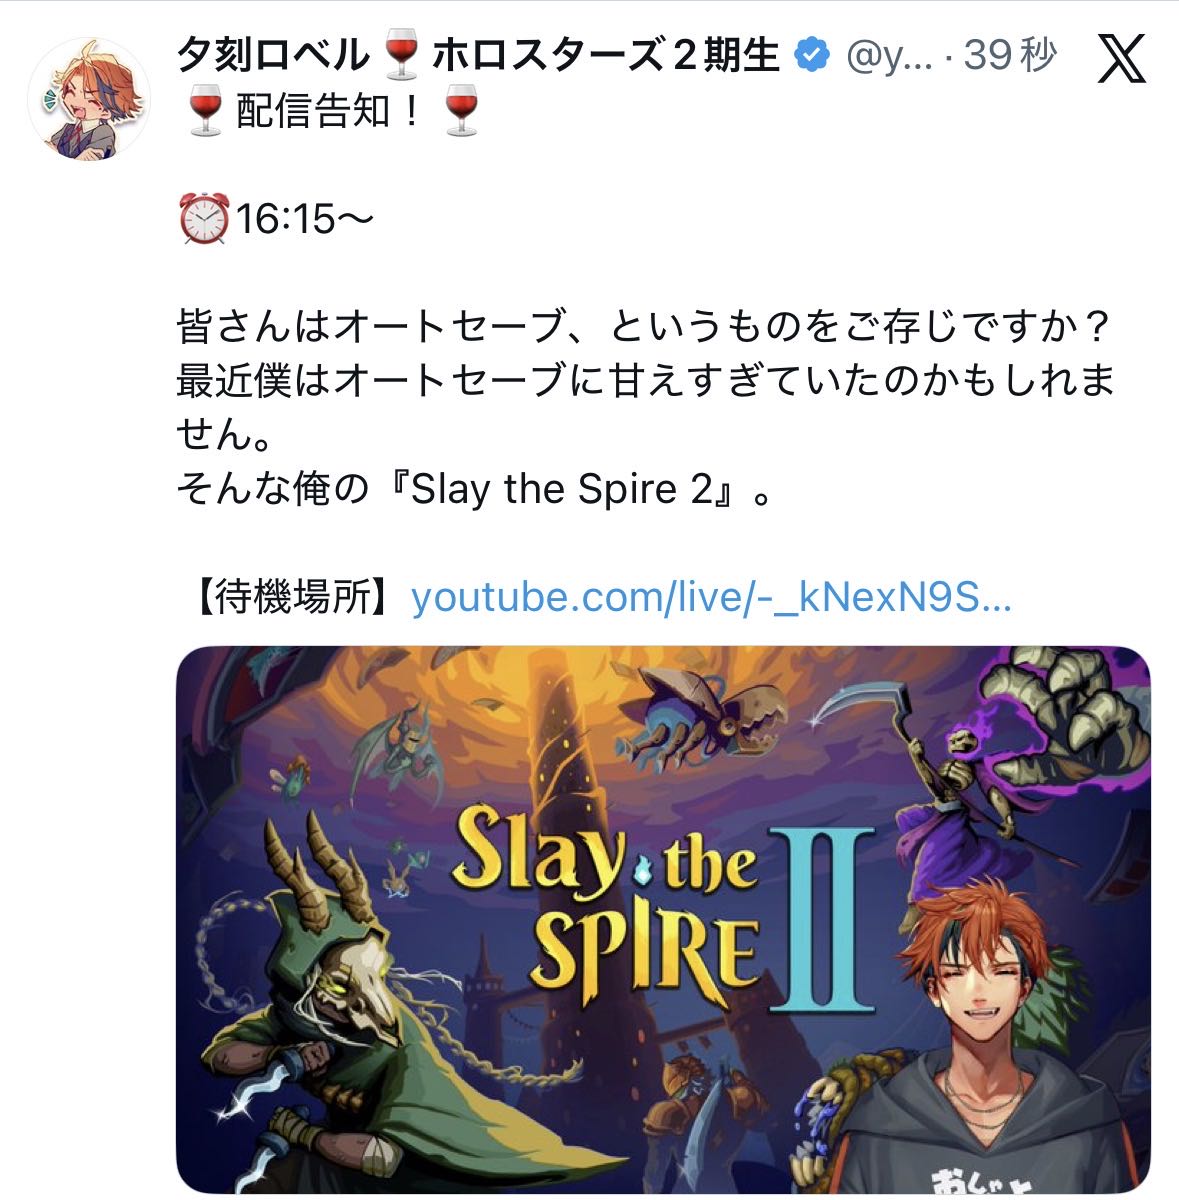Click the wine glass emoji in the display name

[401, 56]
